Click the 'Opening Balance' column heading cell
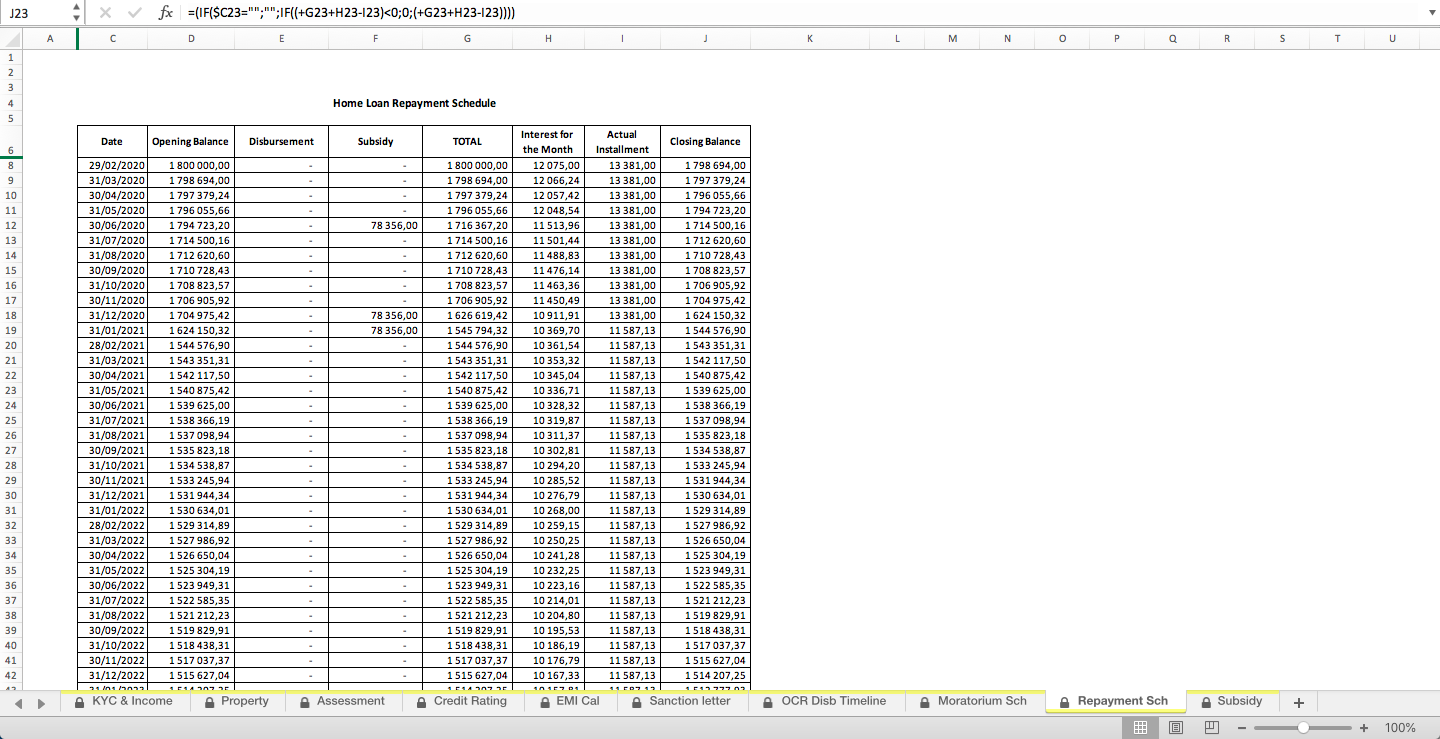Screen dimensions: 1440x739 191,141
